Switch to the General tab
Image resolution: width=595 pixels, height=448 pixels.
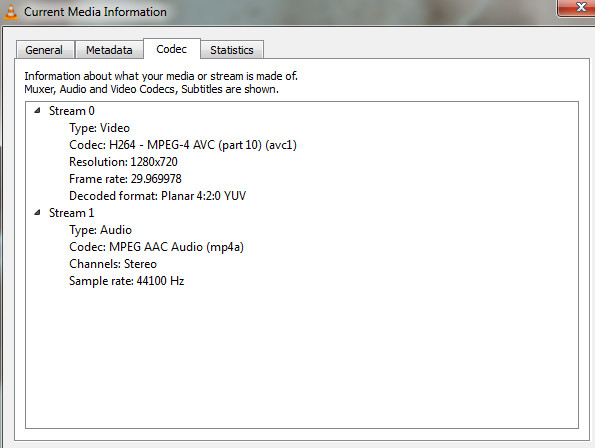(44, 50)
